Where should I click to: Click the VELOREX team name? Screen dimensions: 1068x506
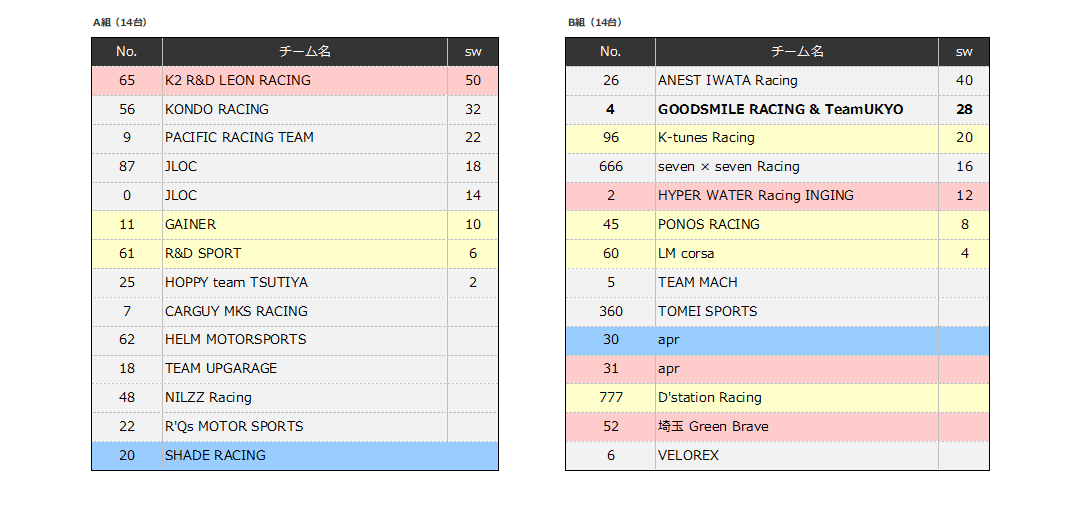[688, 455]
